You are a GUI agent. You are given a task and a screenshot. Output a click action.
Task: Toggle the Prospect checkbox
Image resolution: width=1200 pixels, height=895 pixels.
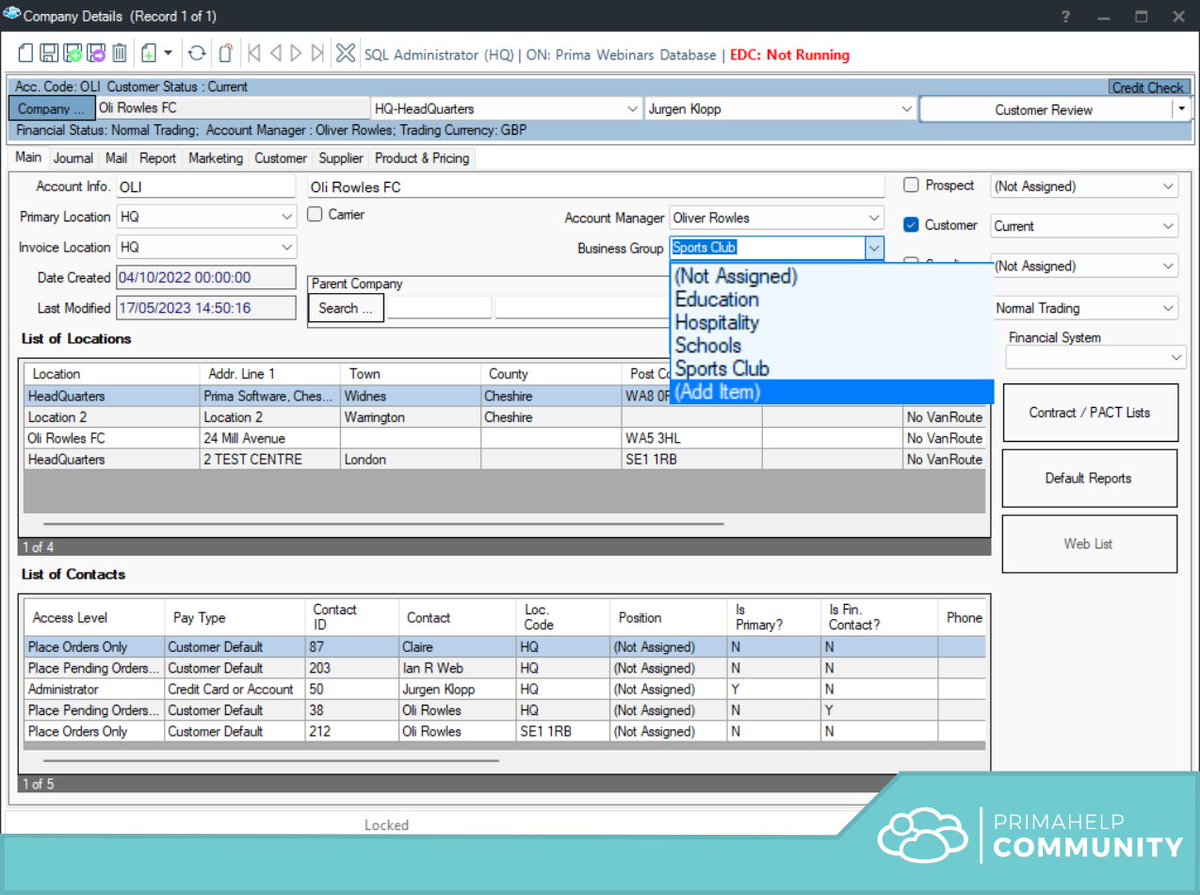click(x=911, y=185)
